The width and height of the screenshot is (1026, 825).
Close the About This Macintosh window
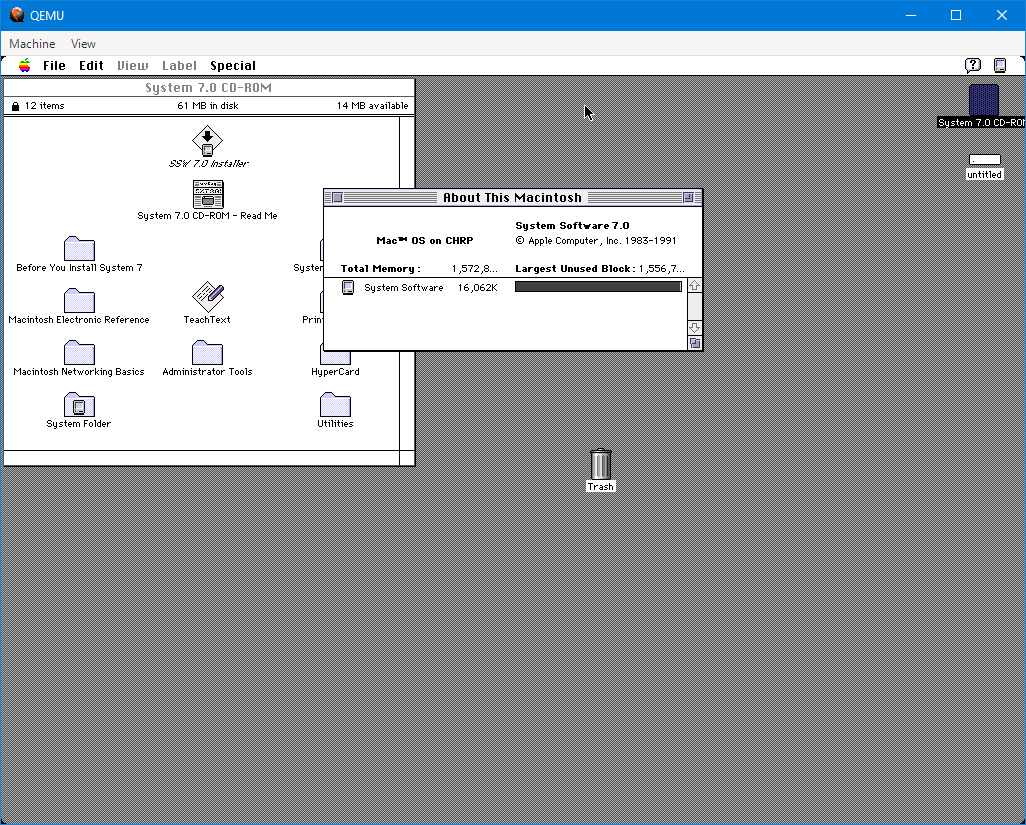[337, 198]
